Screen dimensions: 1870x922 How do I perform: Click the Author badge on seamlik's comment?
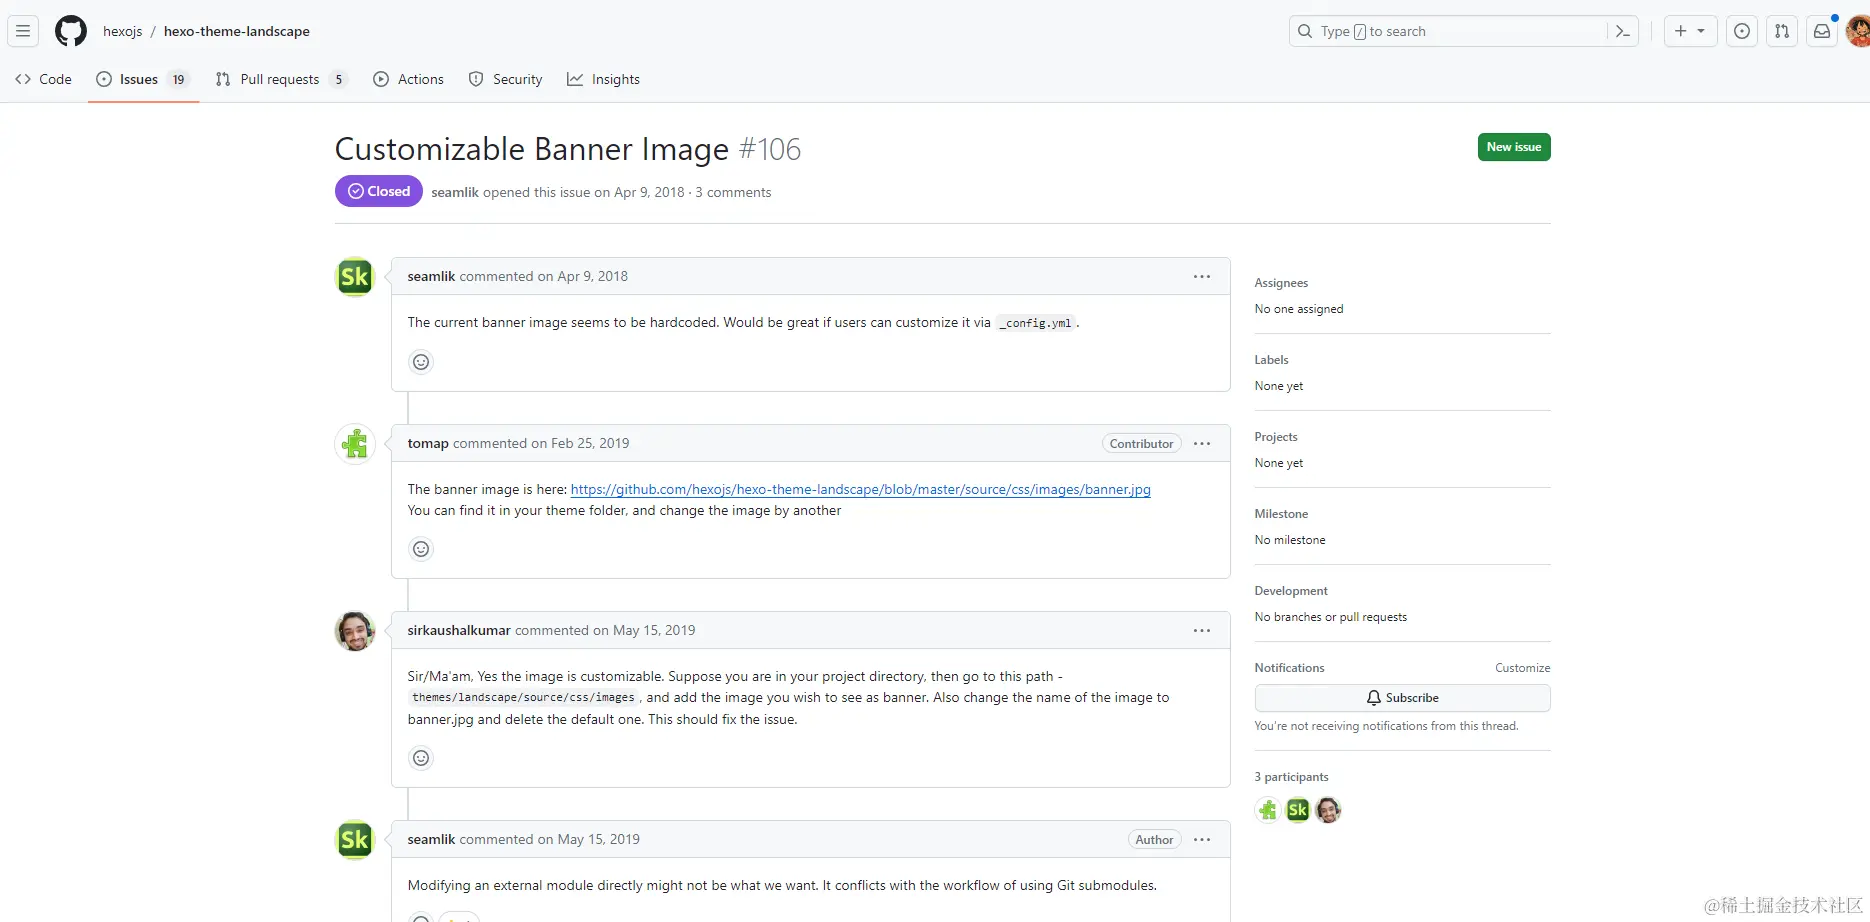tap(1154, 839)
